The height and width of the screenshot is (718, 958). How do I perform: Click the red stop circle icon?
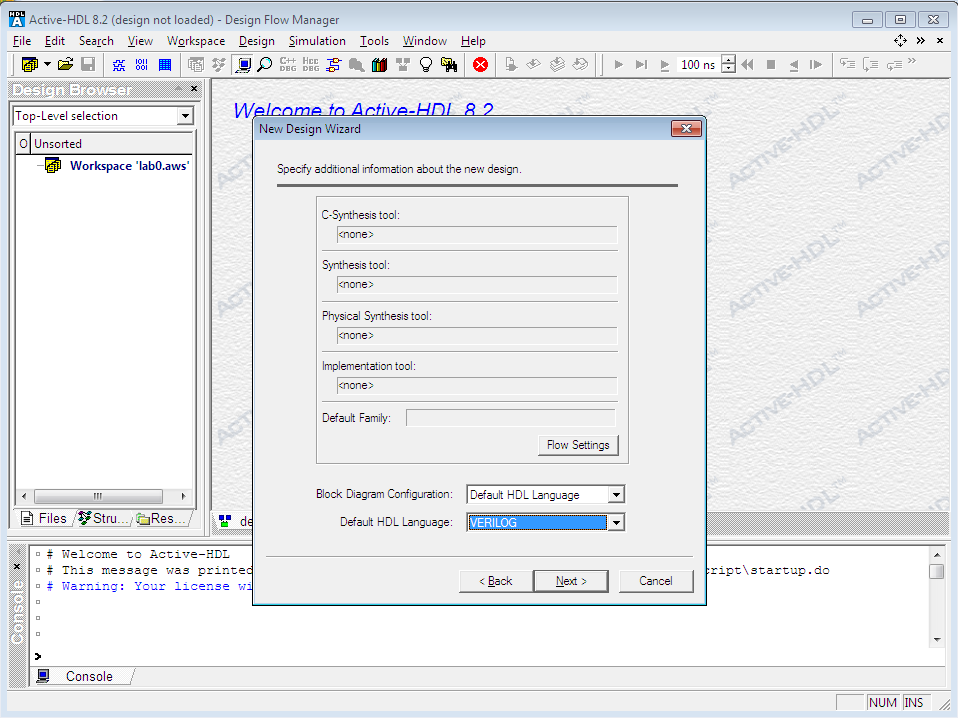pos(480,65)
